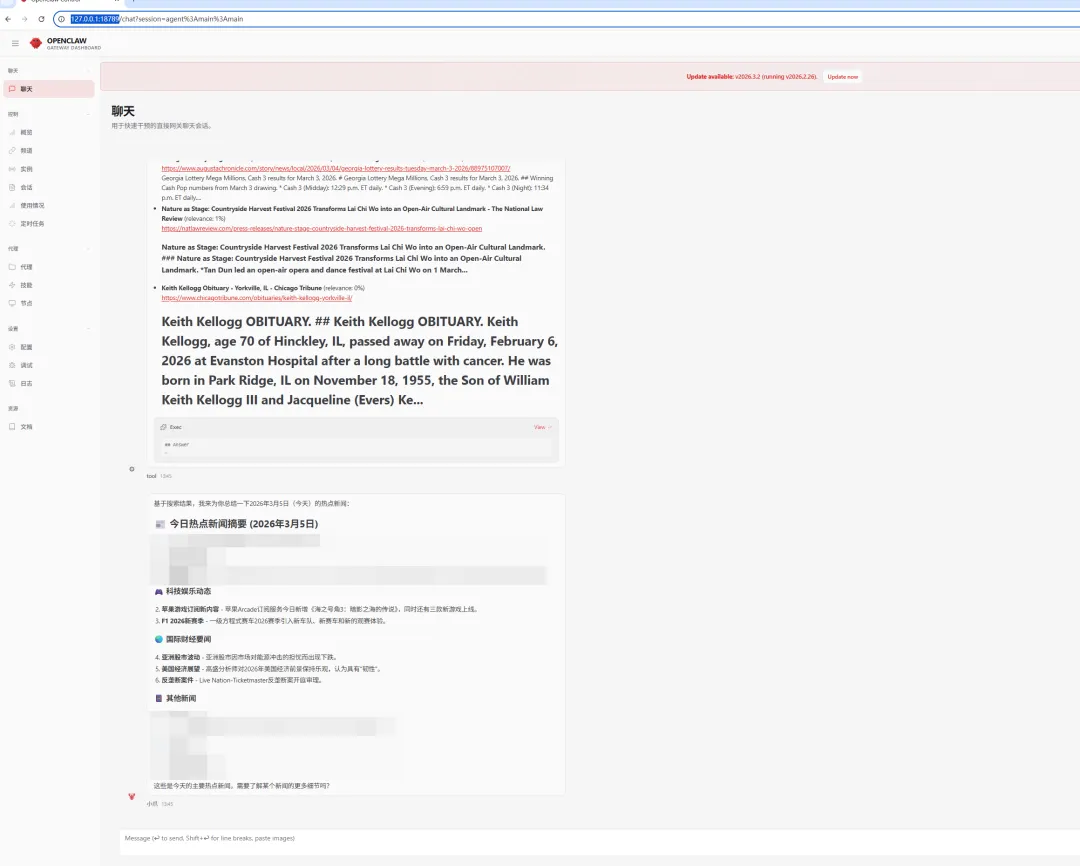Open the 概览 overview sidebar item
Screen dimensions: 1080x866
(49, 132)
